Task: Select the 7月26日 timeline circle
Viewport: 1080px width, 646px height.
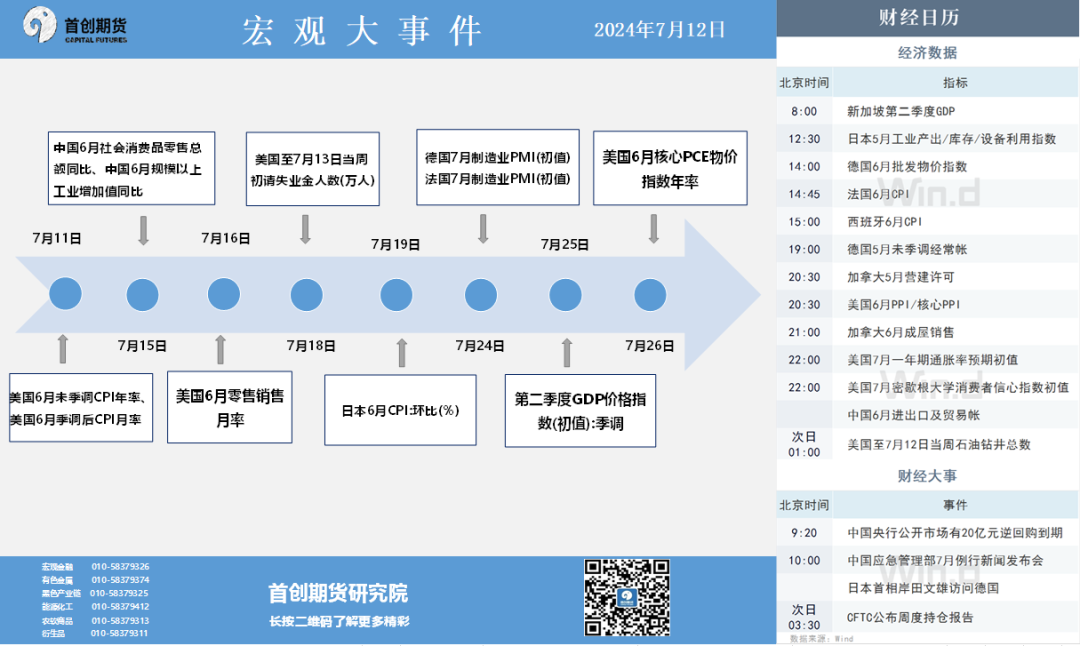Action: pos(650,295)
